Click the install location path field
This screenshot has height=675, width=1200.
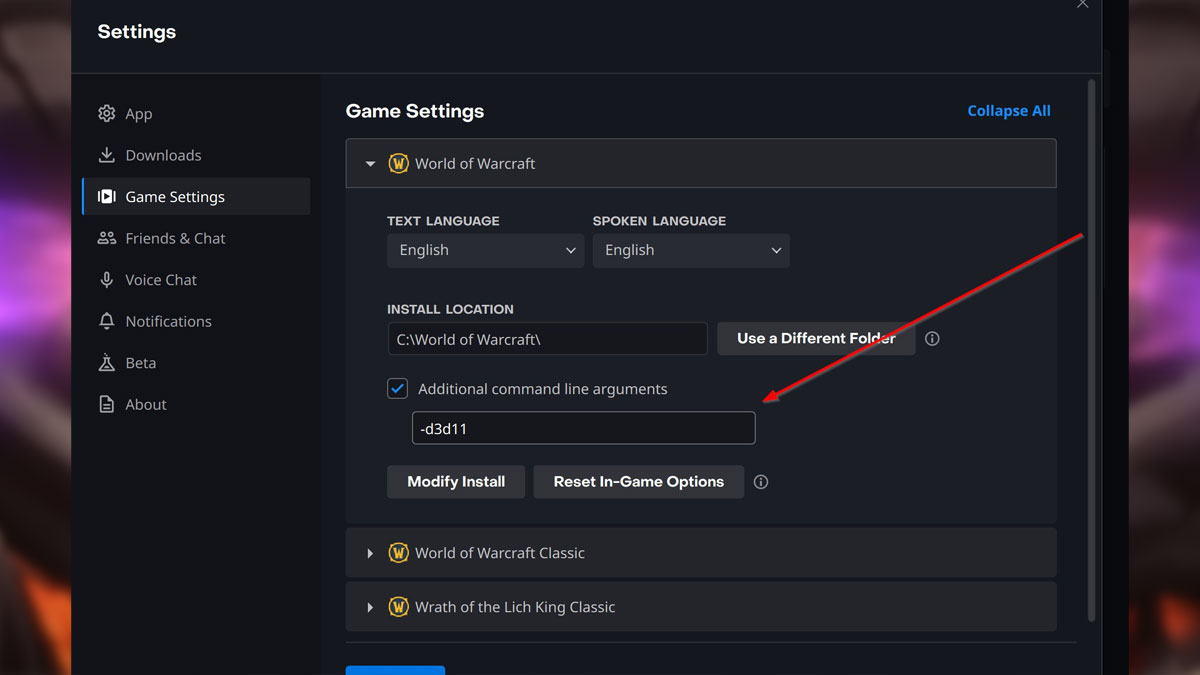point(548,339)
